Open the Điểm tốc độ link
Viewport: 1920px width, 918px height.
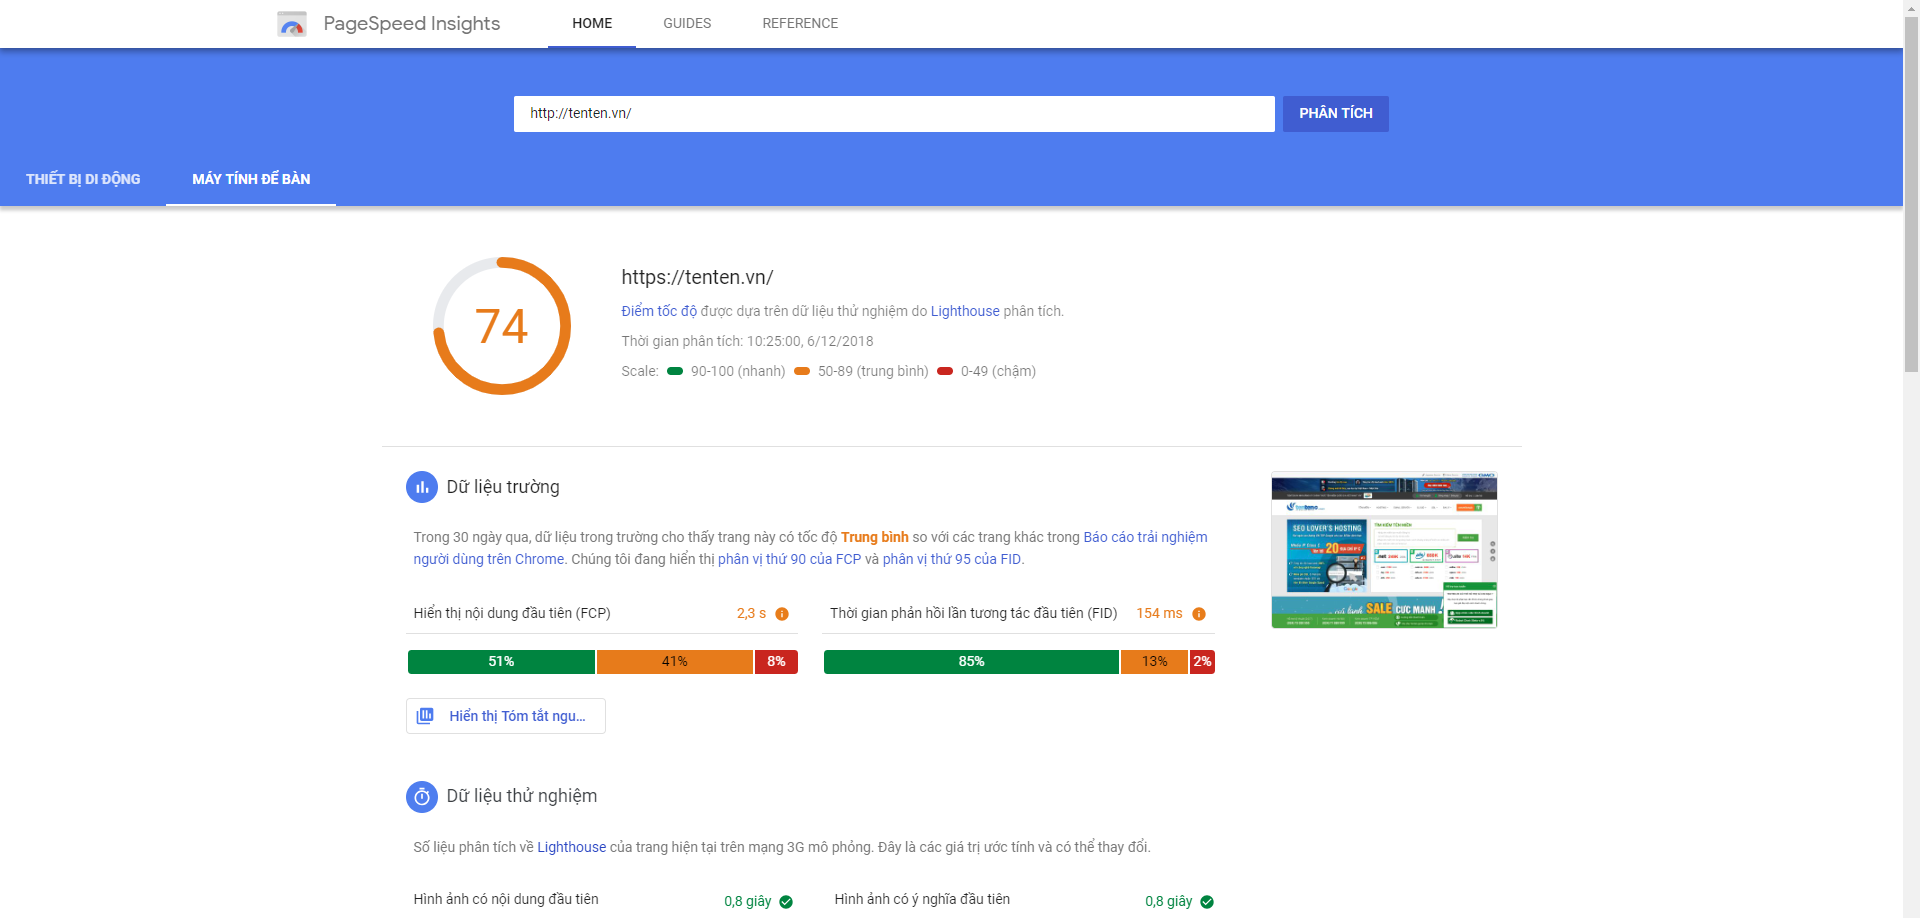(659, 311)
